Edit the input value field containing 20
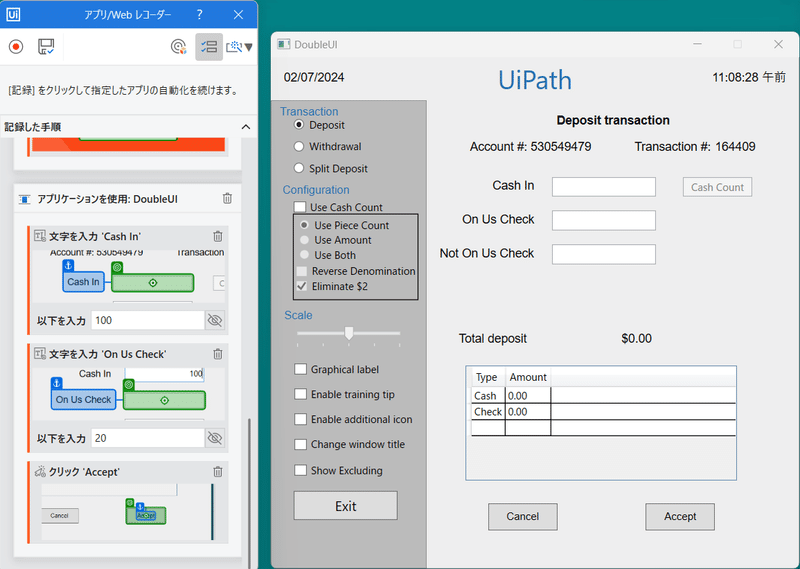The image size is (800, 569). pos(148,438)
